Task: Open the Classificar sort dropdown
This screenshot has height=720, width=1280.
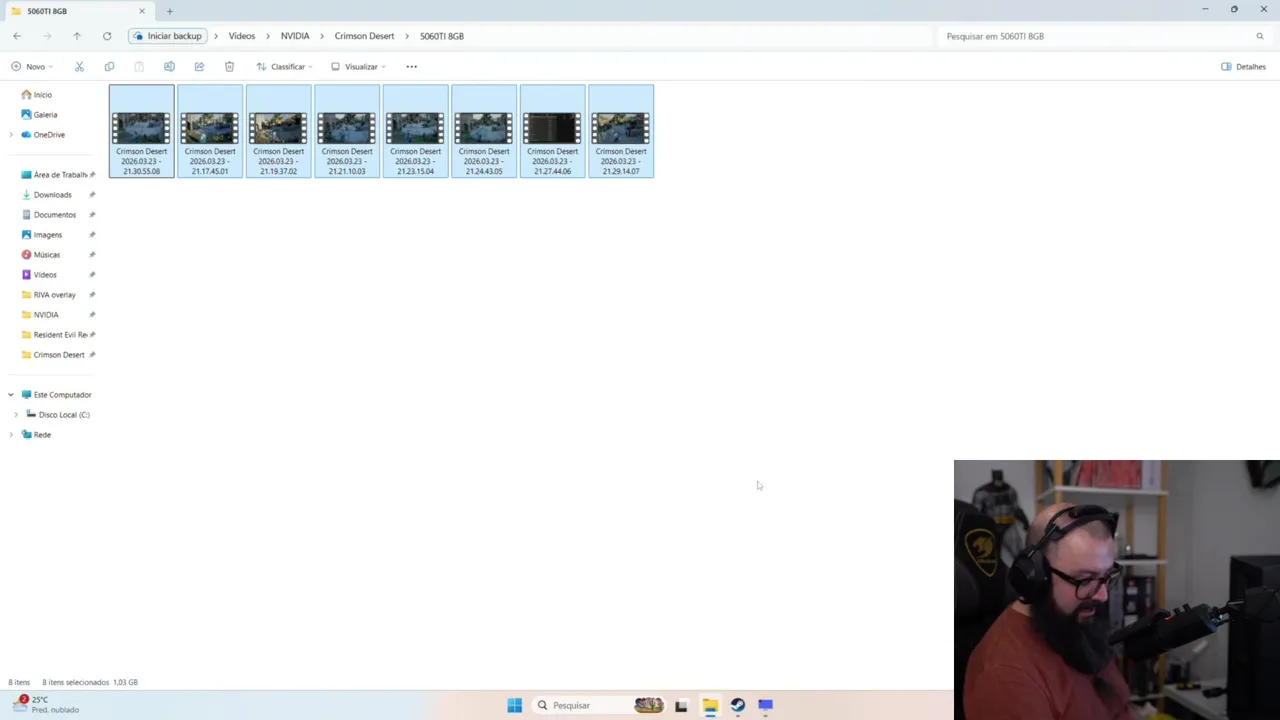Action: (284, 67)
